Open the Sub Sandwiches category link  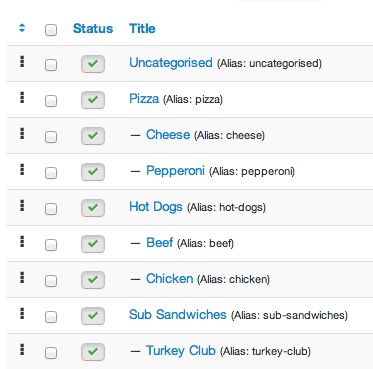coord(178,315)
